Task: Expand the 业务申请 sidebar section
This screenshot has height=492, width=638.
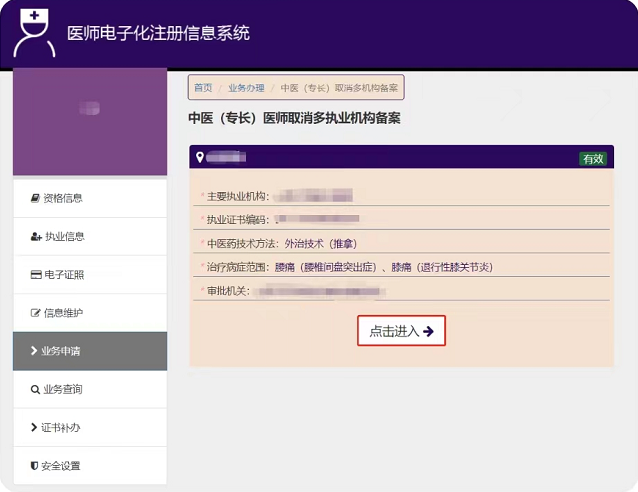Action: tap(89, 351)
